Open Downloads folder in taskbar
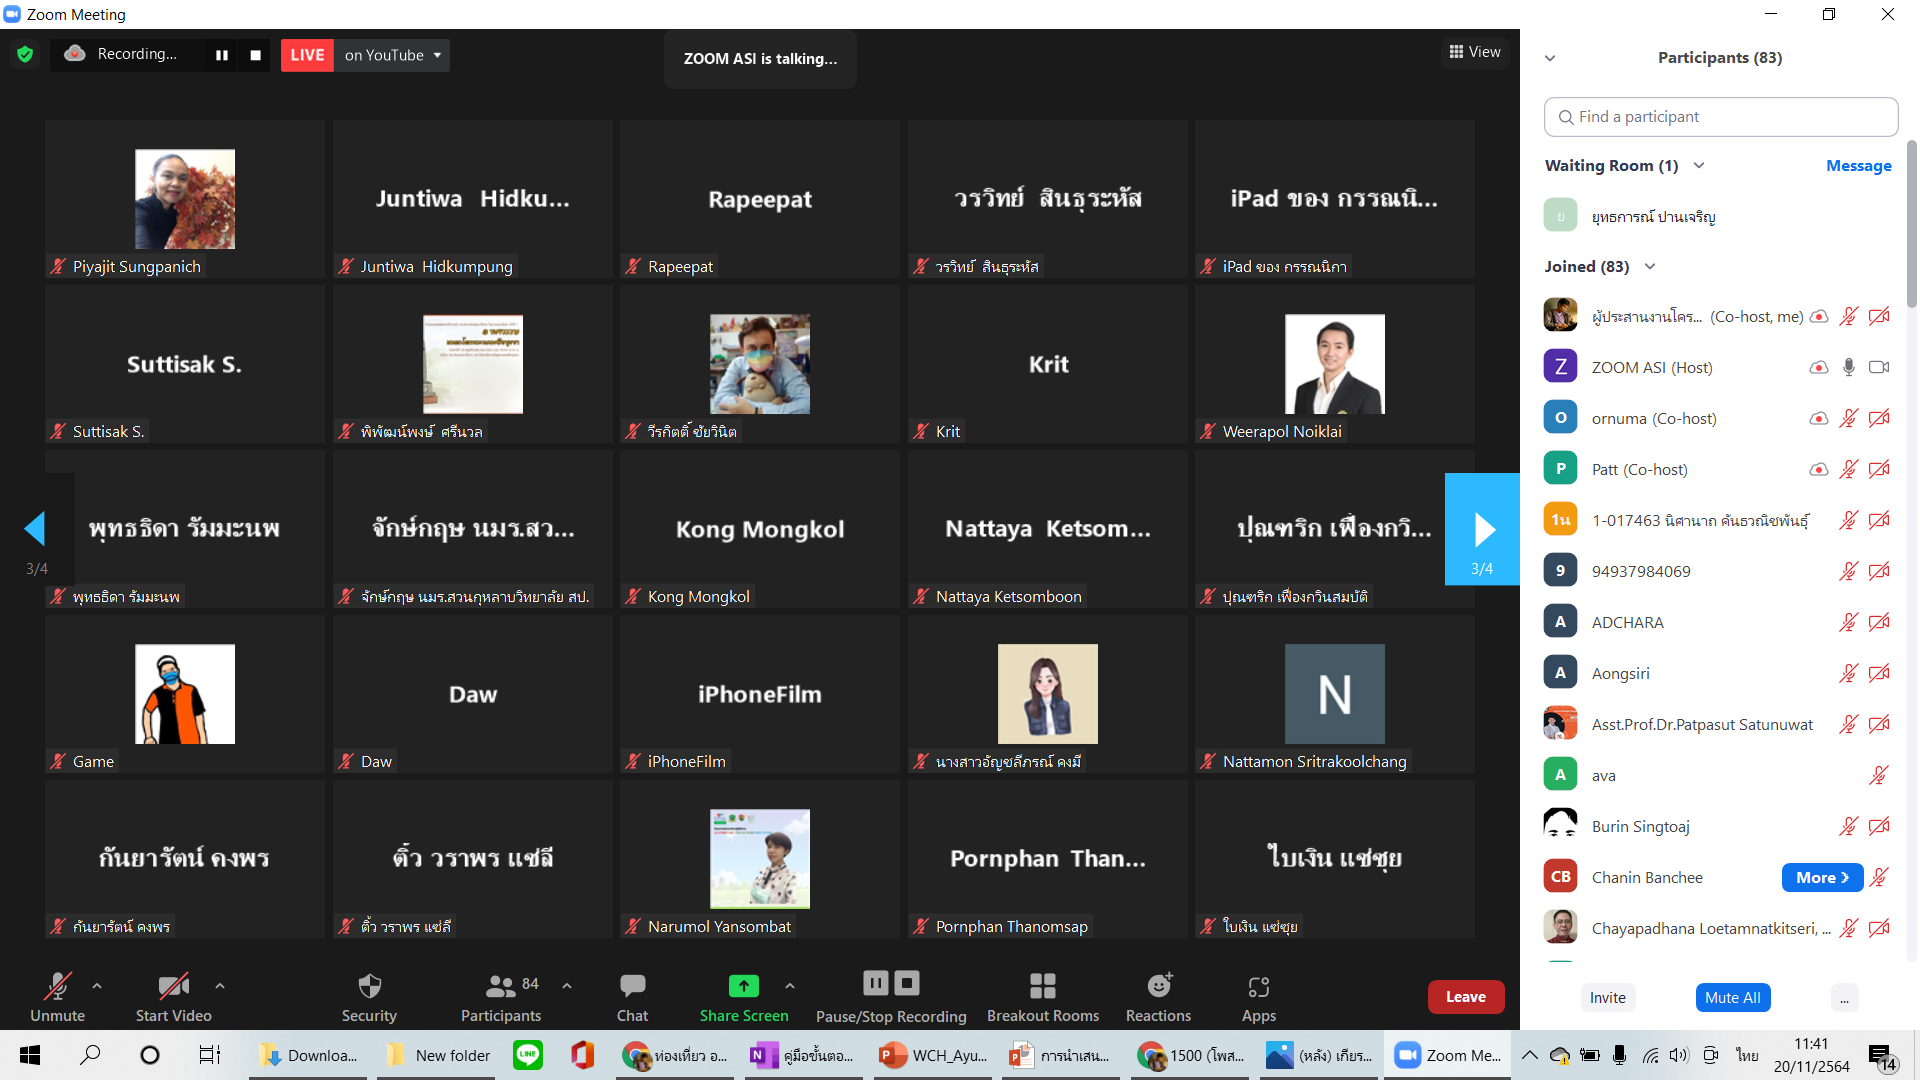This screenshot has height=1080, width=1920. tap(309, 1055)
